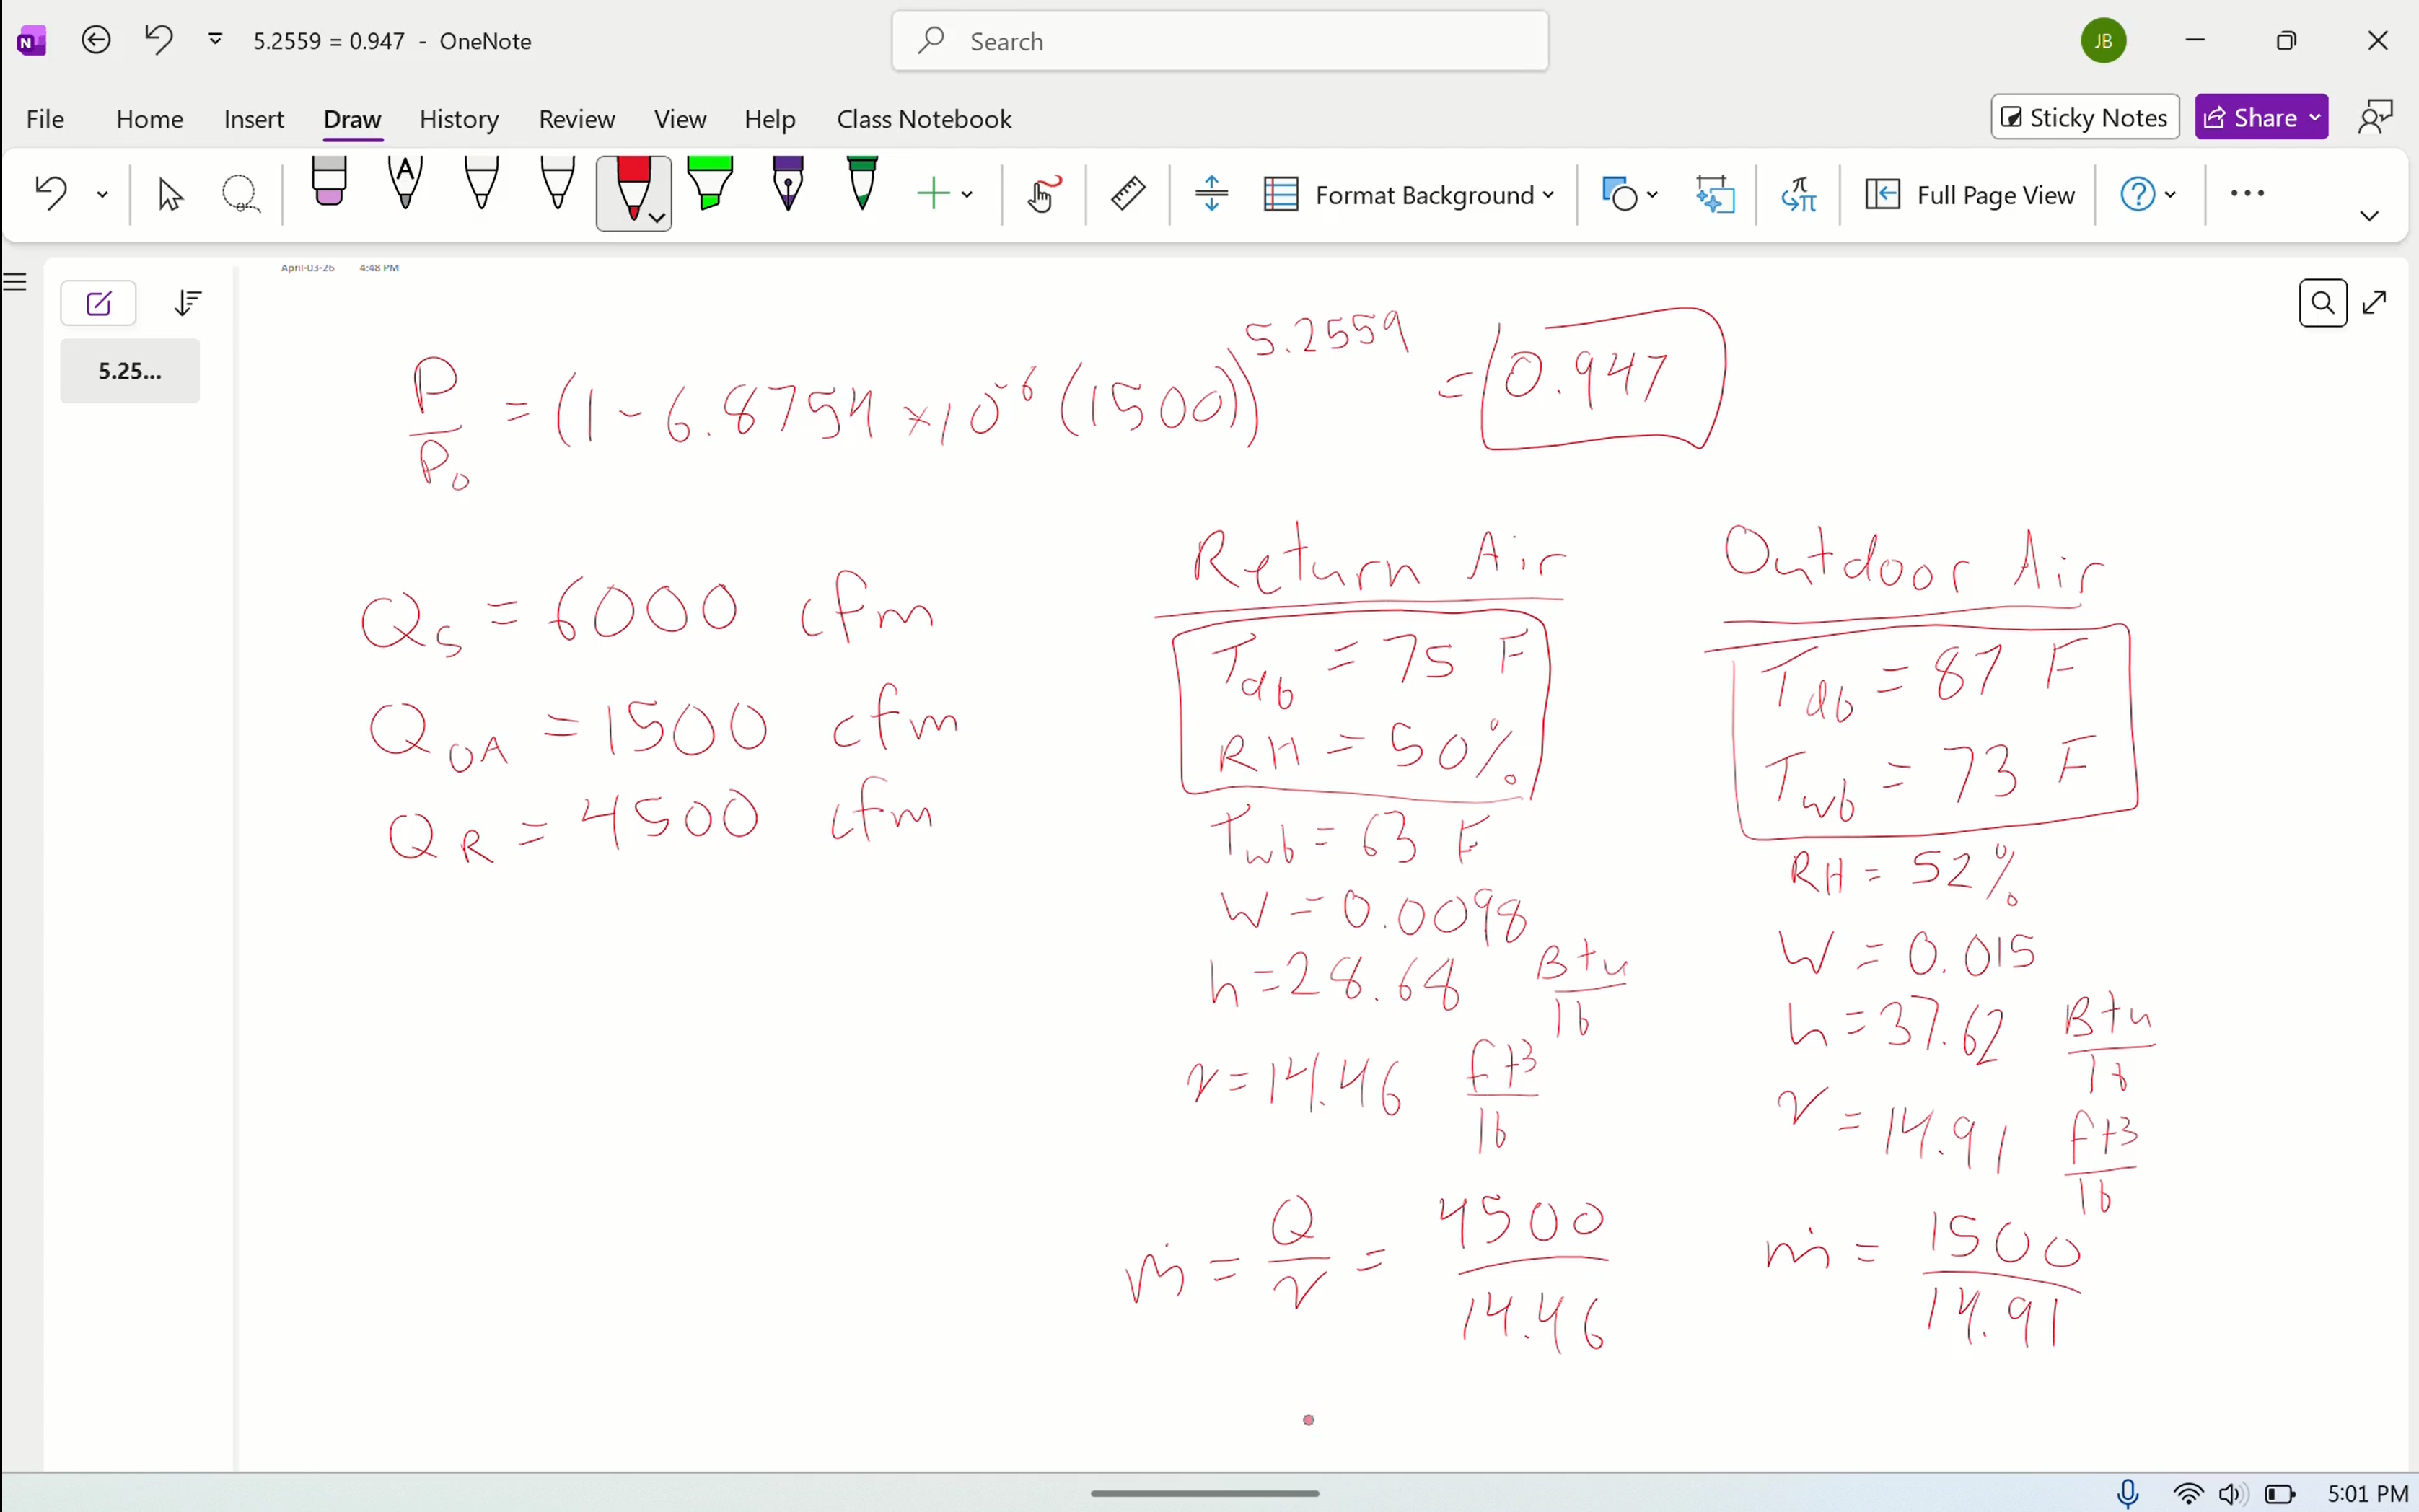Select the Lasso Select tool

tap(240, 193)
